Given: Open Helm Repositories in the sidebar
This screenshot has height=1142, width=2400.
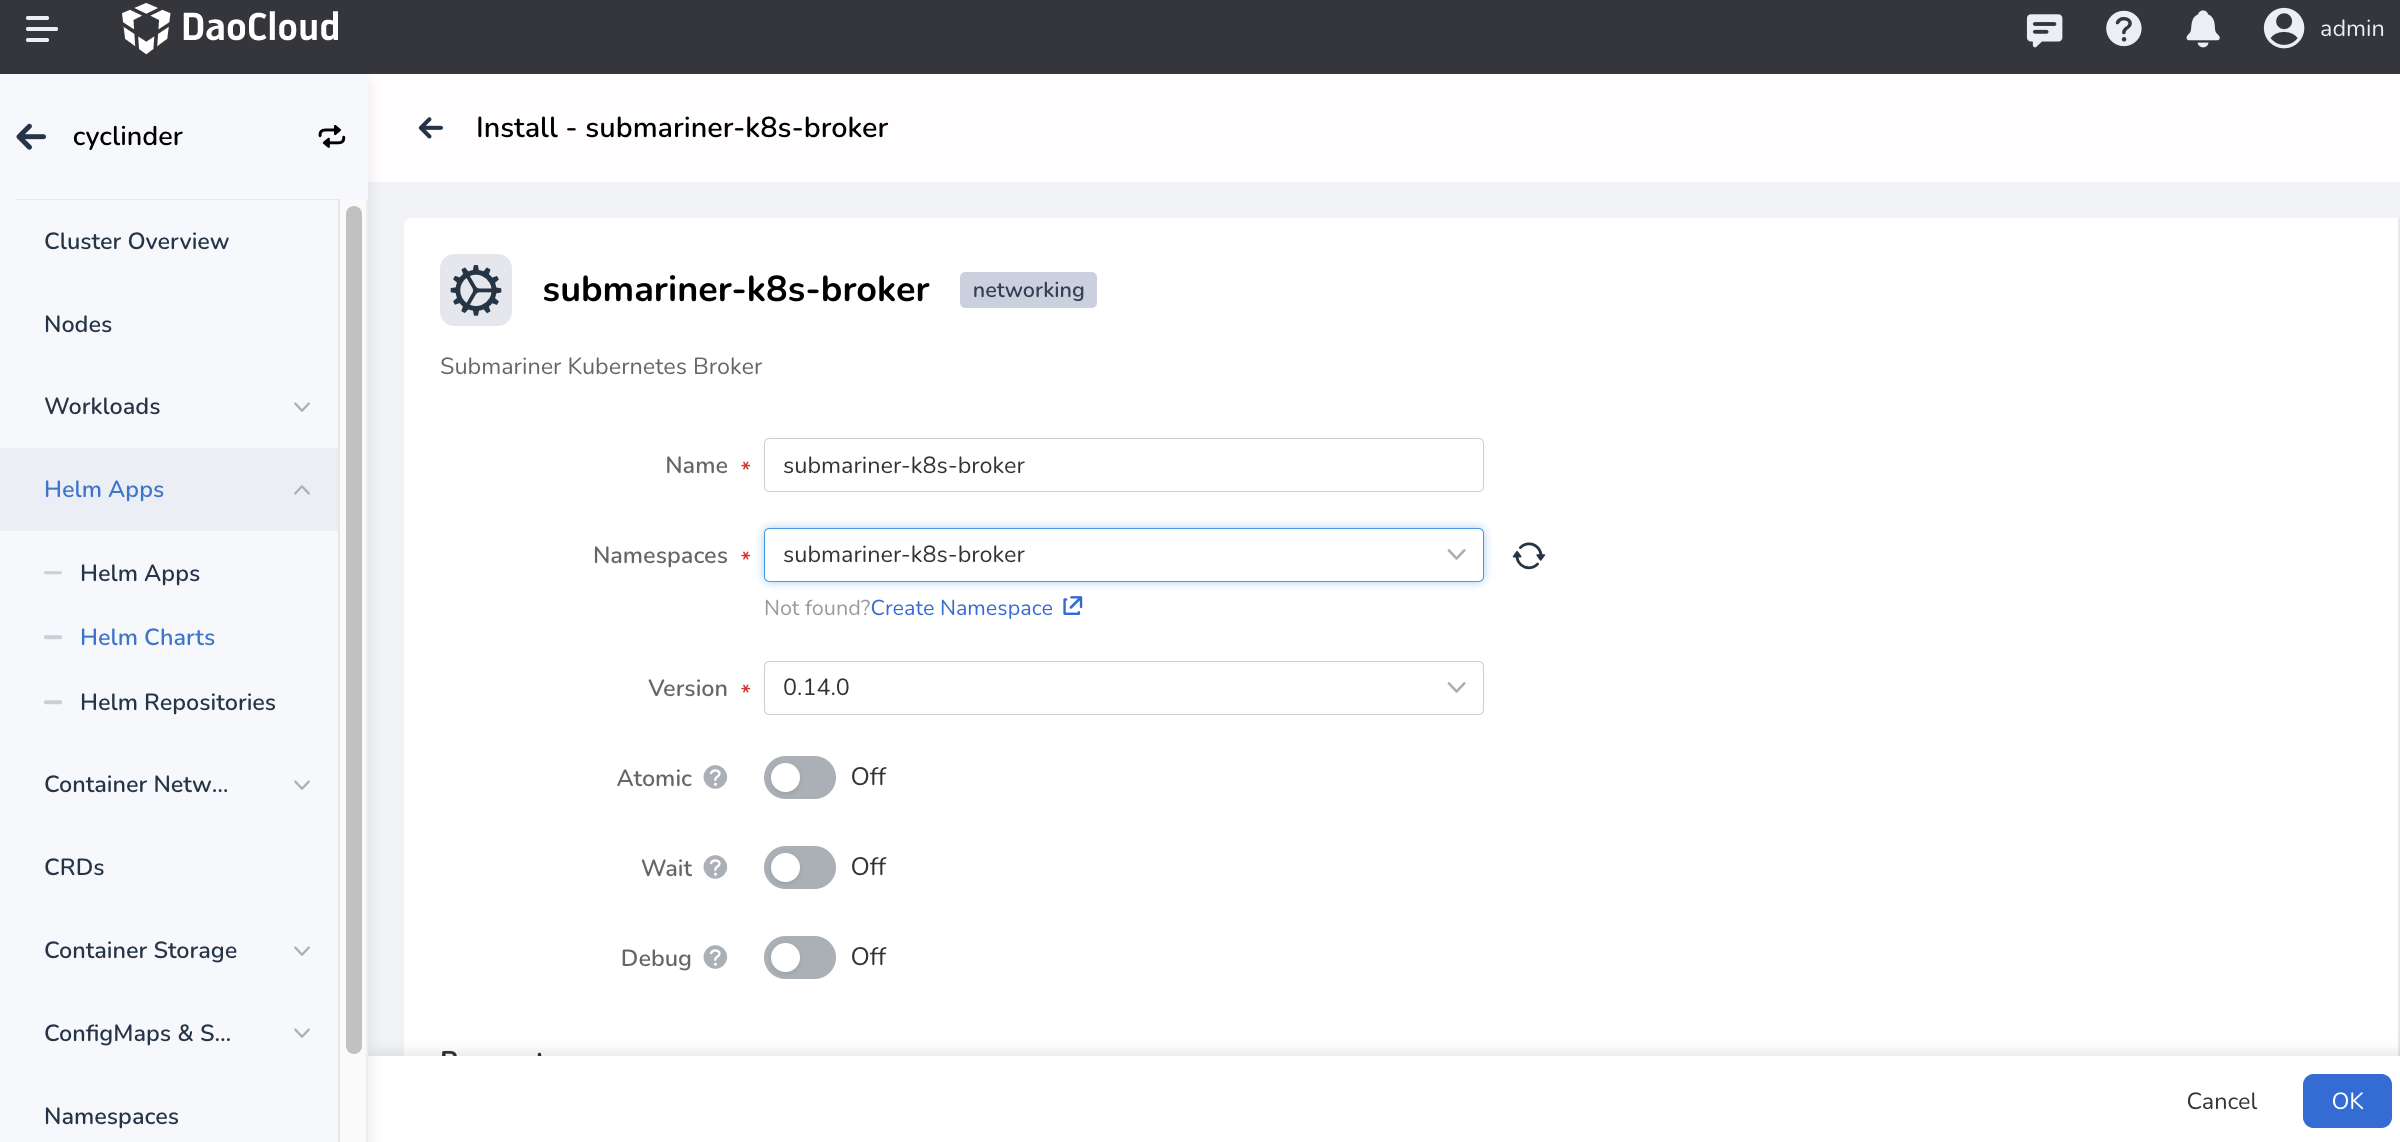Looking at the screenshot, I should tap(178, 702).
